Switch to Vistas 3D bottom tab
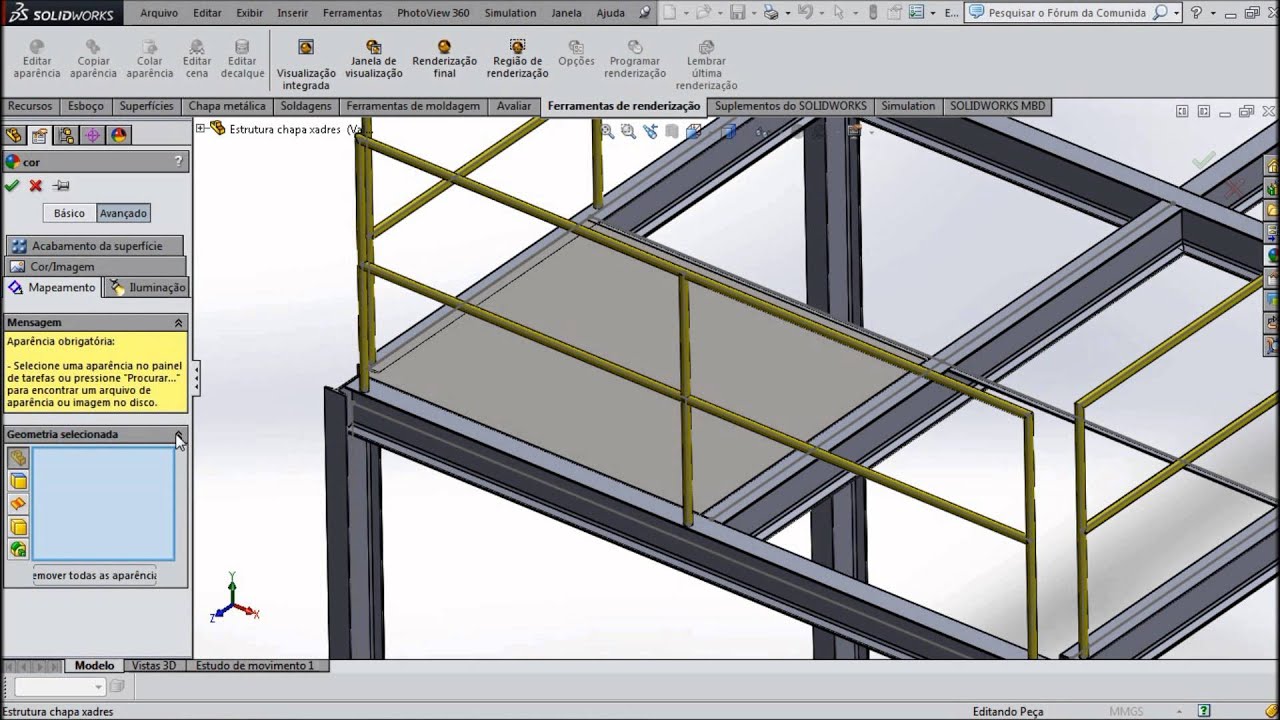This screenshot has width=1280, height=720. coord(154,665)
